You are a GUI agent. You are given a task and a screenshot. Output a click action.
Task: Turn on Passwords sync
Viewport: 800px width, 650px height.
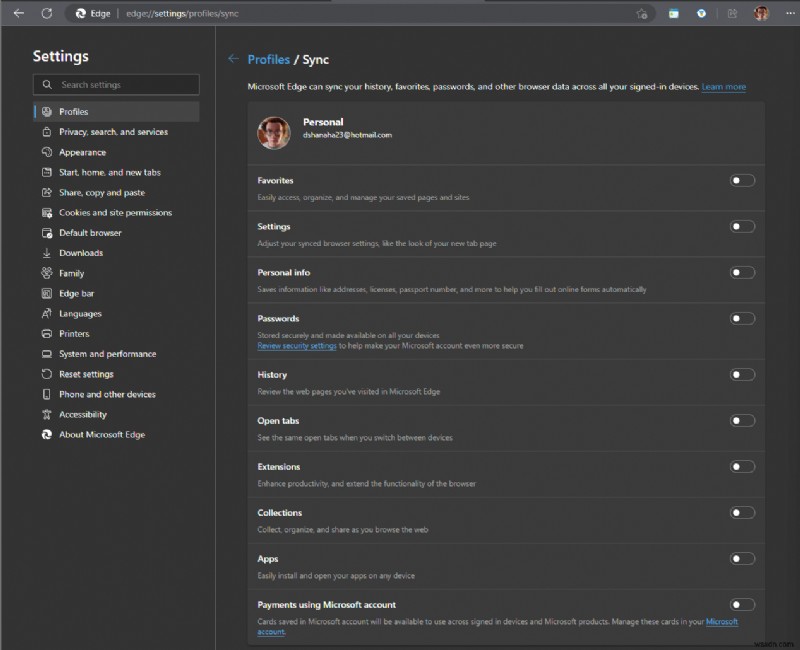click(x=742, y=318)
